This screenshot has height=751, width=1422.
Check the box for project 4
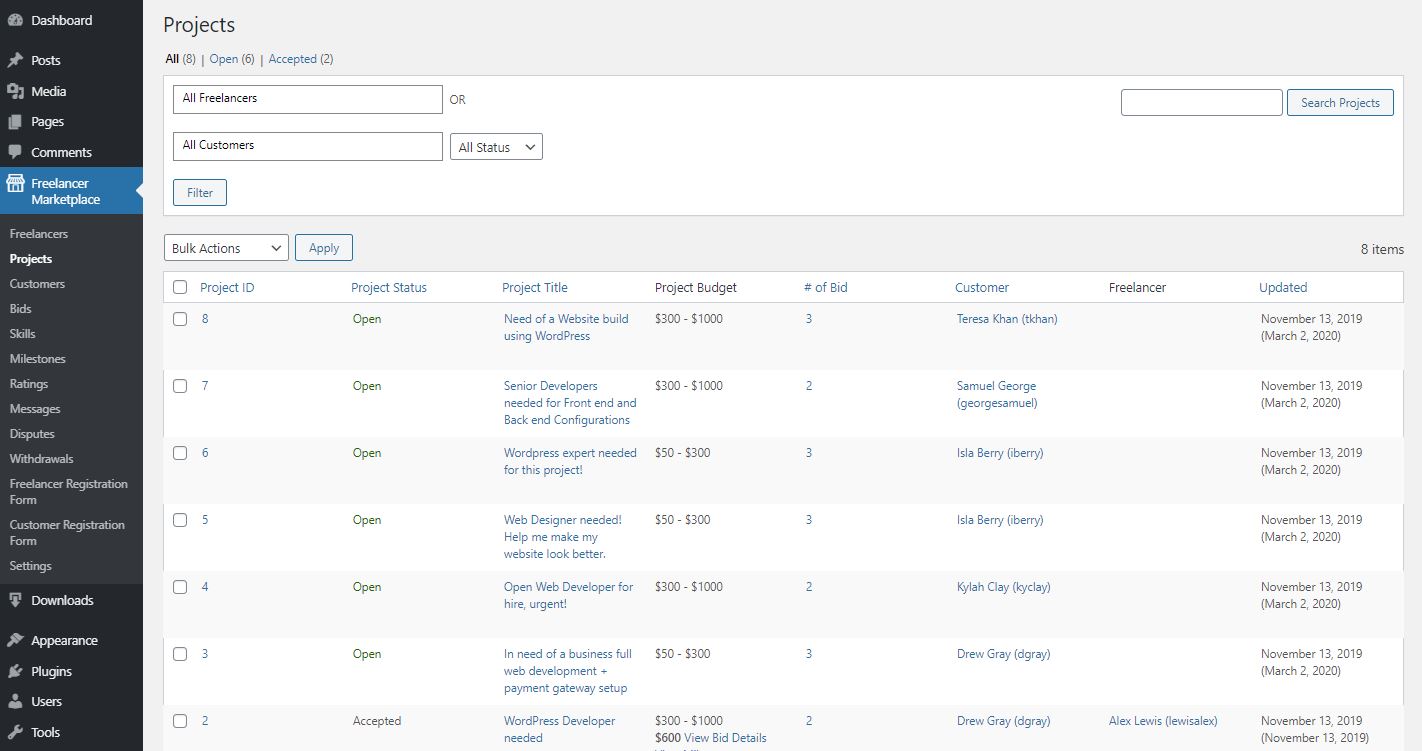pos(180,587)
